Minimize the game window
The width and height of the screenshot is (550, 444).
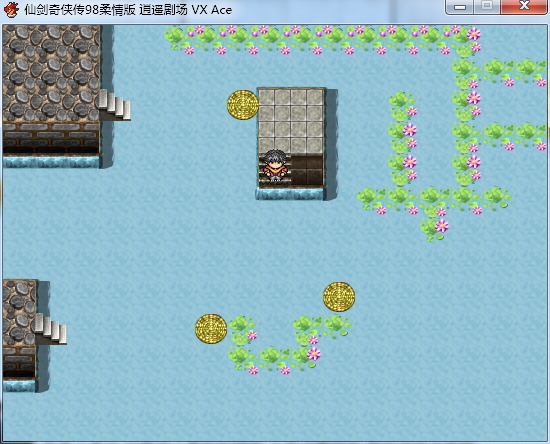click(460, 7)
